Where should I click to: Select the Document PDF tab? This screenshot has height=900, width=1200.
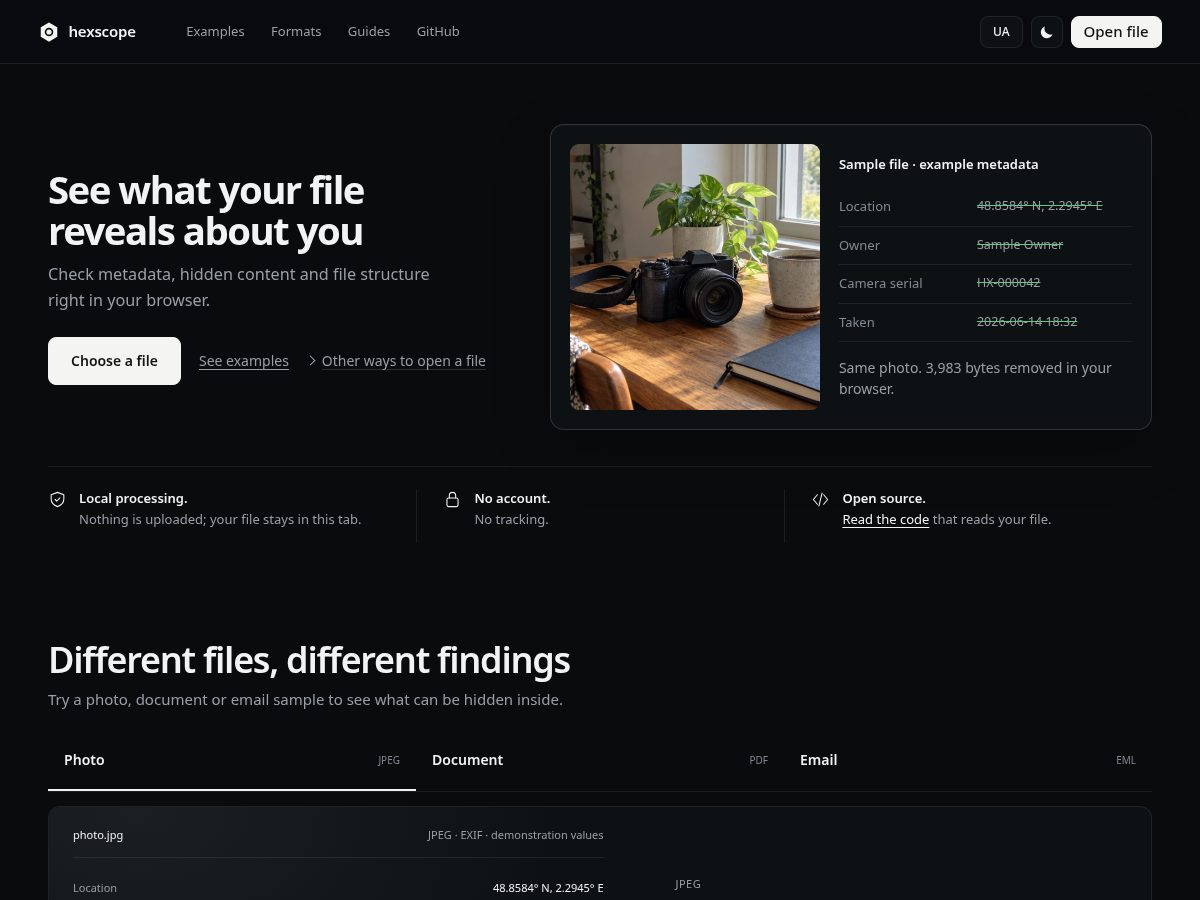coord(600,760)
